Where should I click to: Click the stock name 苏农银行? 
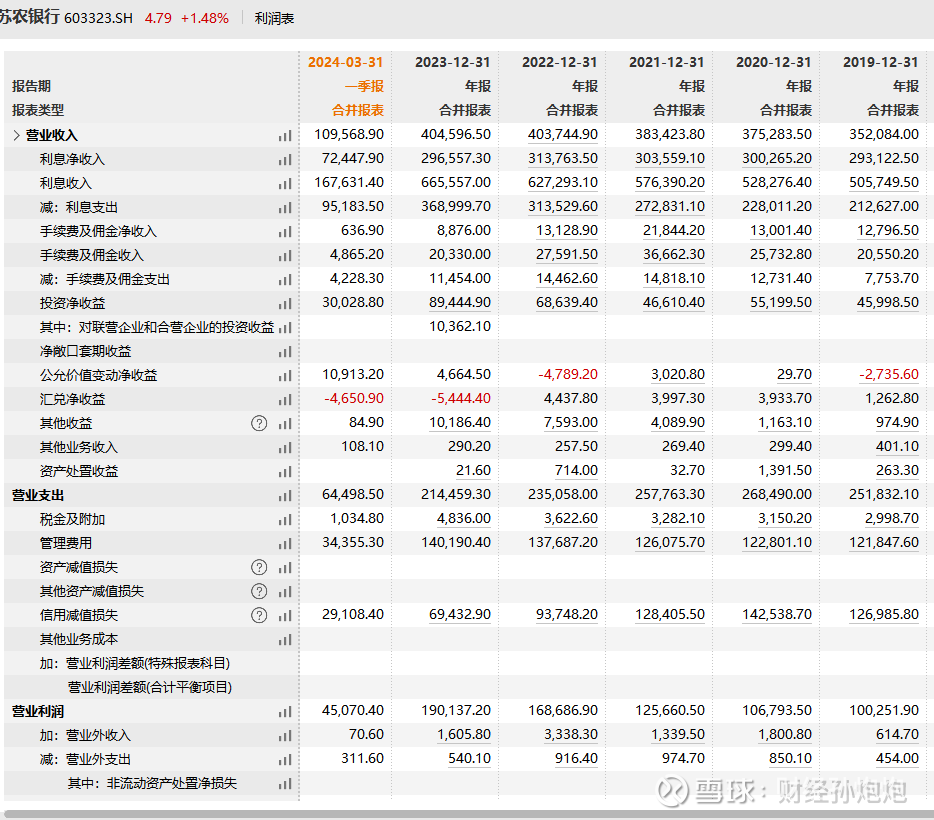click(32, 17)
